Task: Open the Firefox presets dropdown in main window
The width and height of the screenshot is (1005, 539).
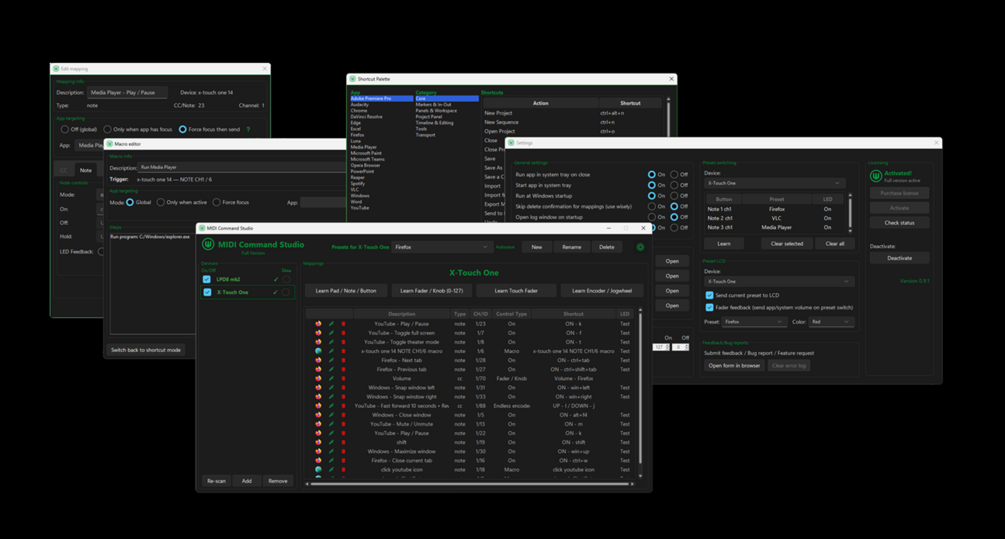Action: point(441,247)
